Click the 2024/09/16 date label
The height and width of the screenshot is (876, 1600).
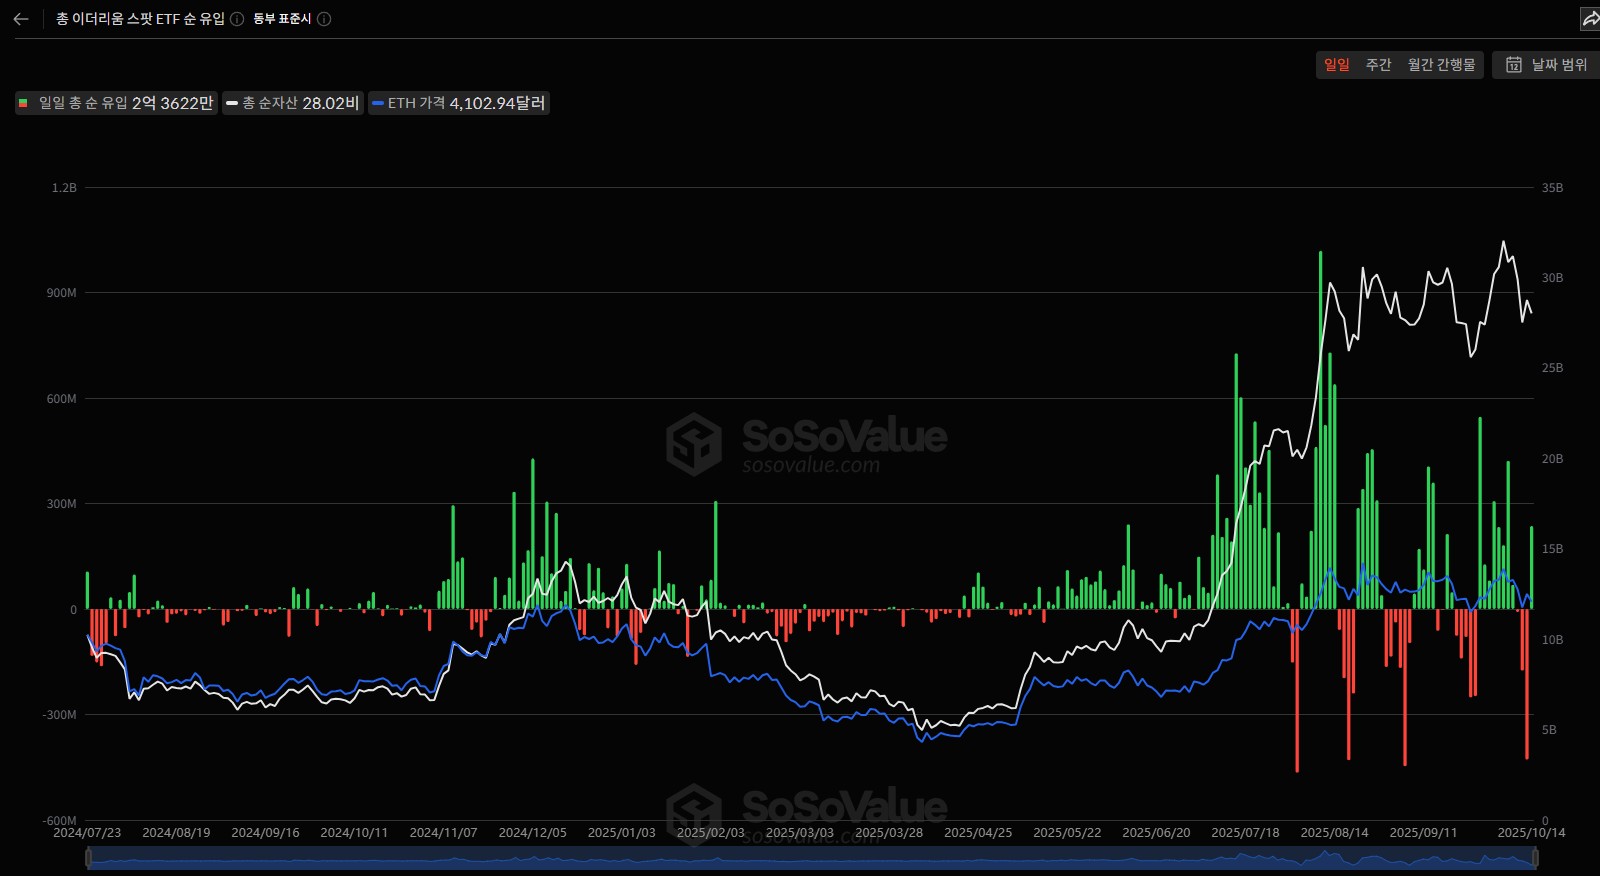tap(265, 833)
